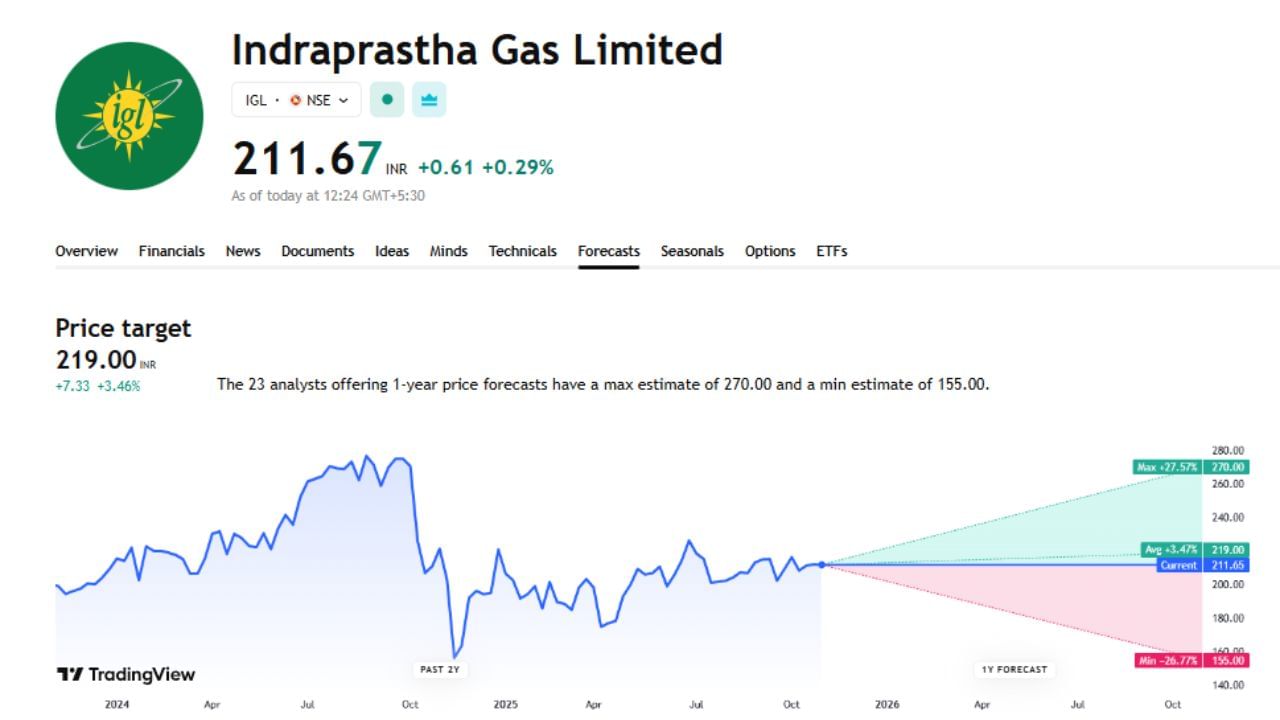Go to the Options tab
The height and width of the screenshot is (720, 1280).
(x=769, y=251)
